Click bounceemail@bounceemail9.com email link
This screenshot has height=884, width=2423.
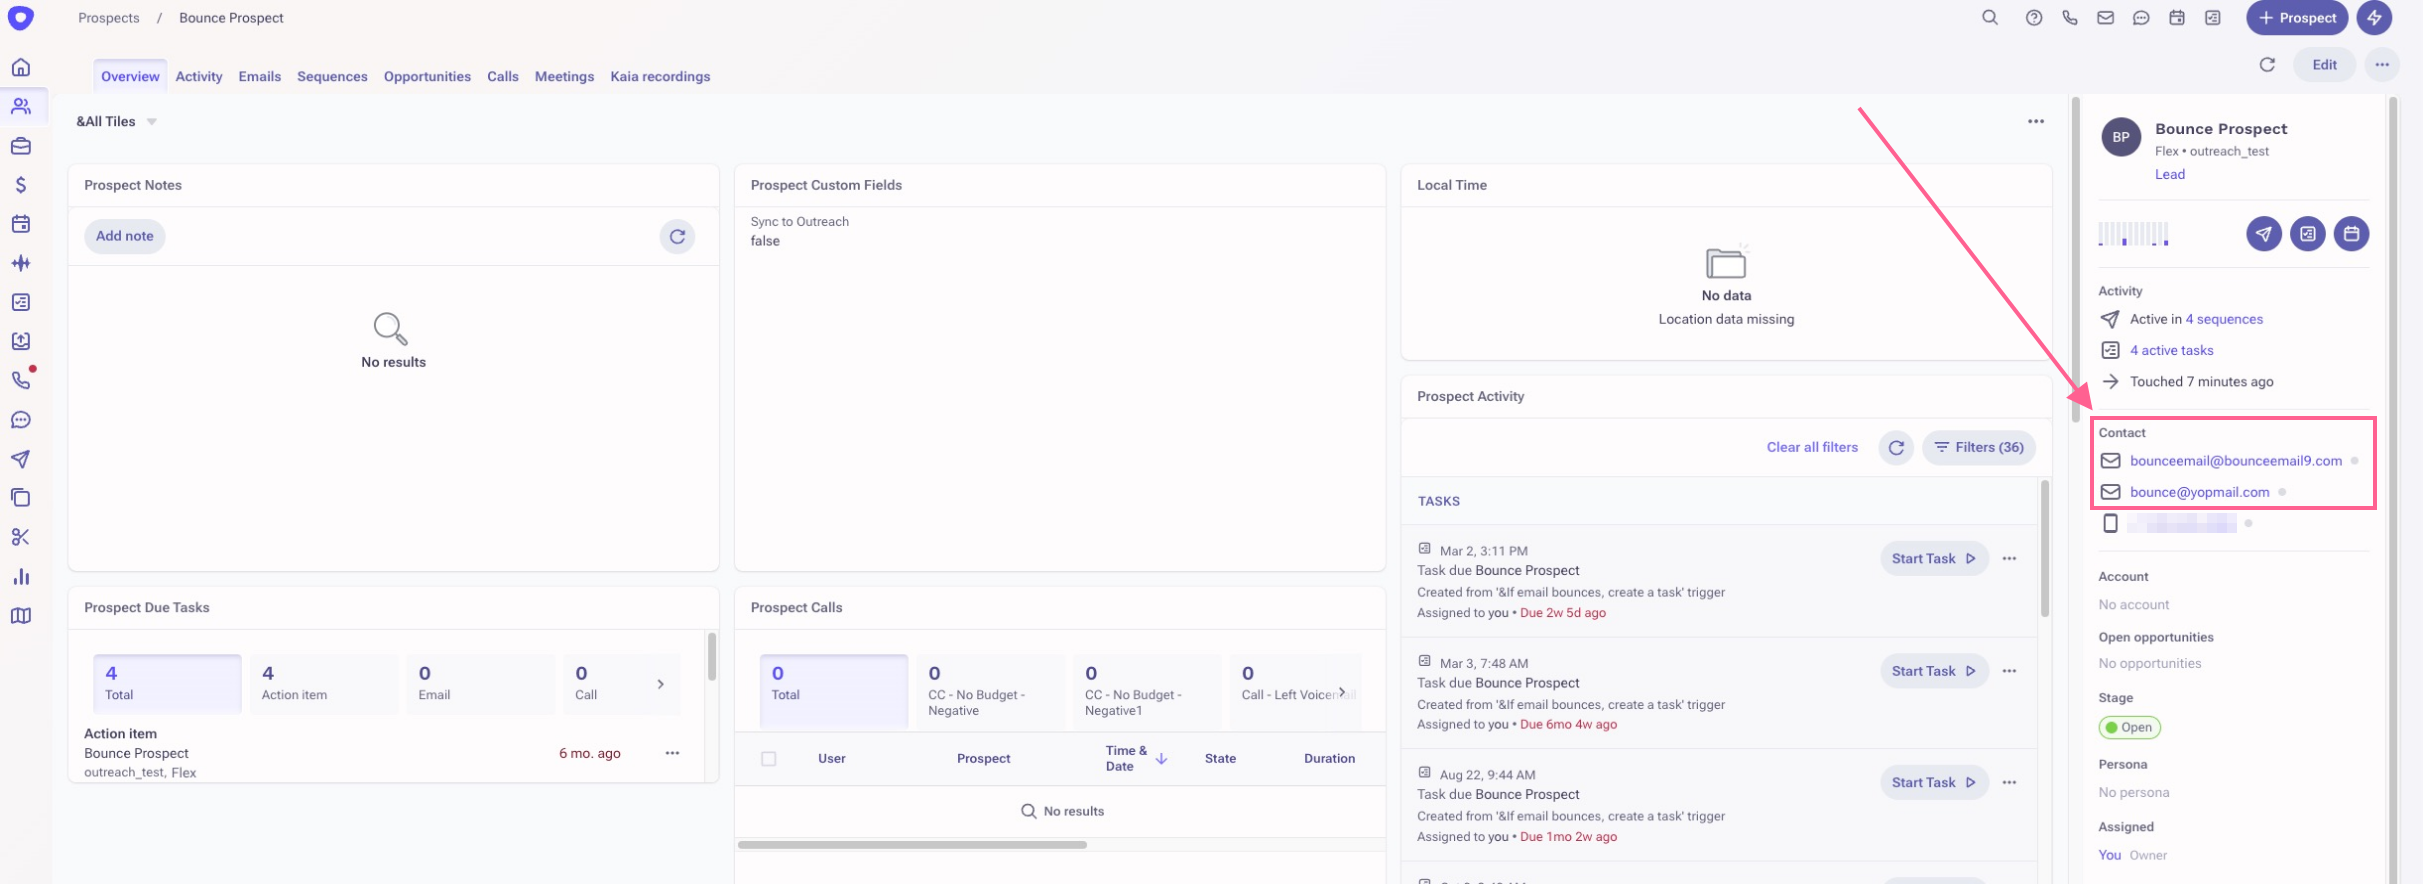[x=2236, y=461]
